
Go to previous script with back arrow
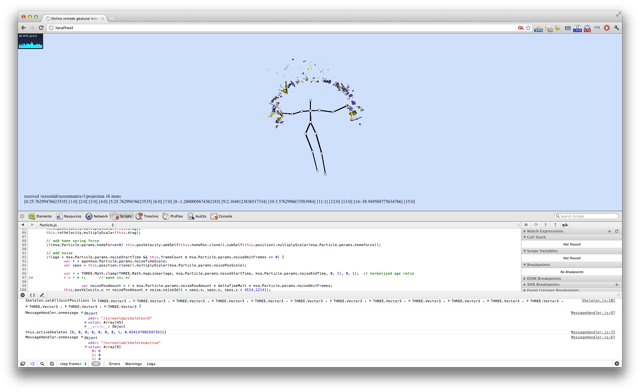point(23,225)
